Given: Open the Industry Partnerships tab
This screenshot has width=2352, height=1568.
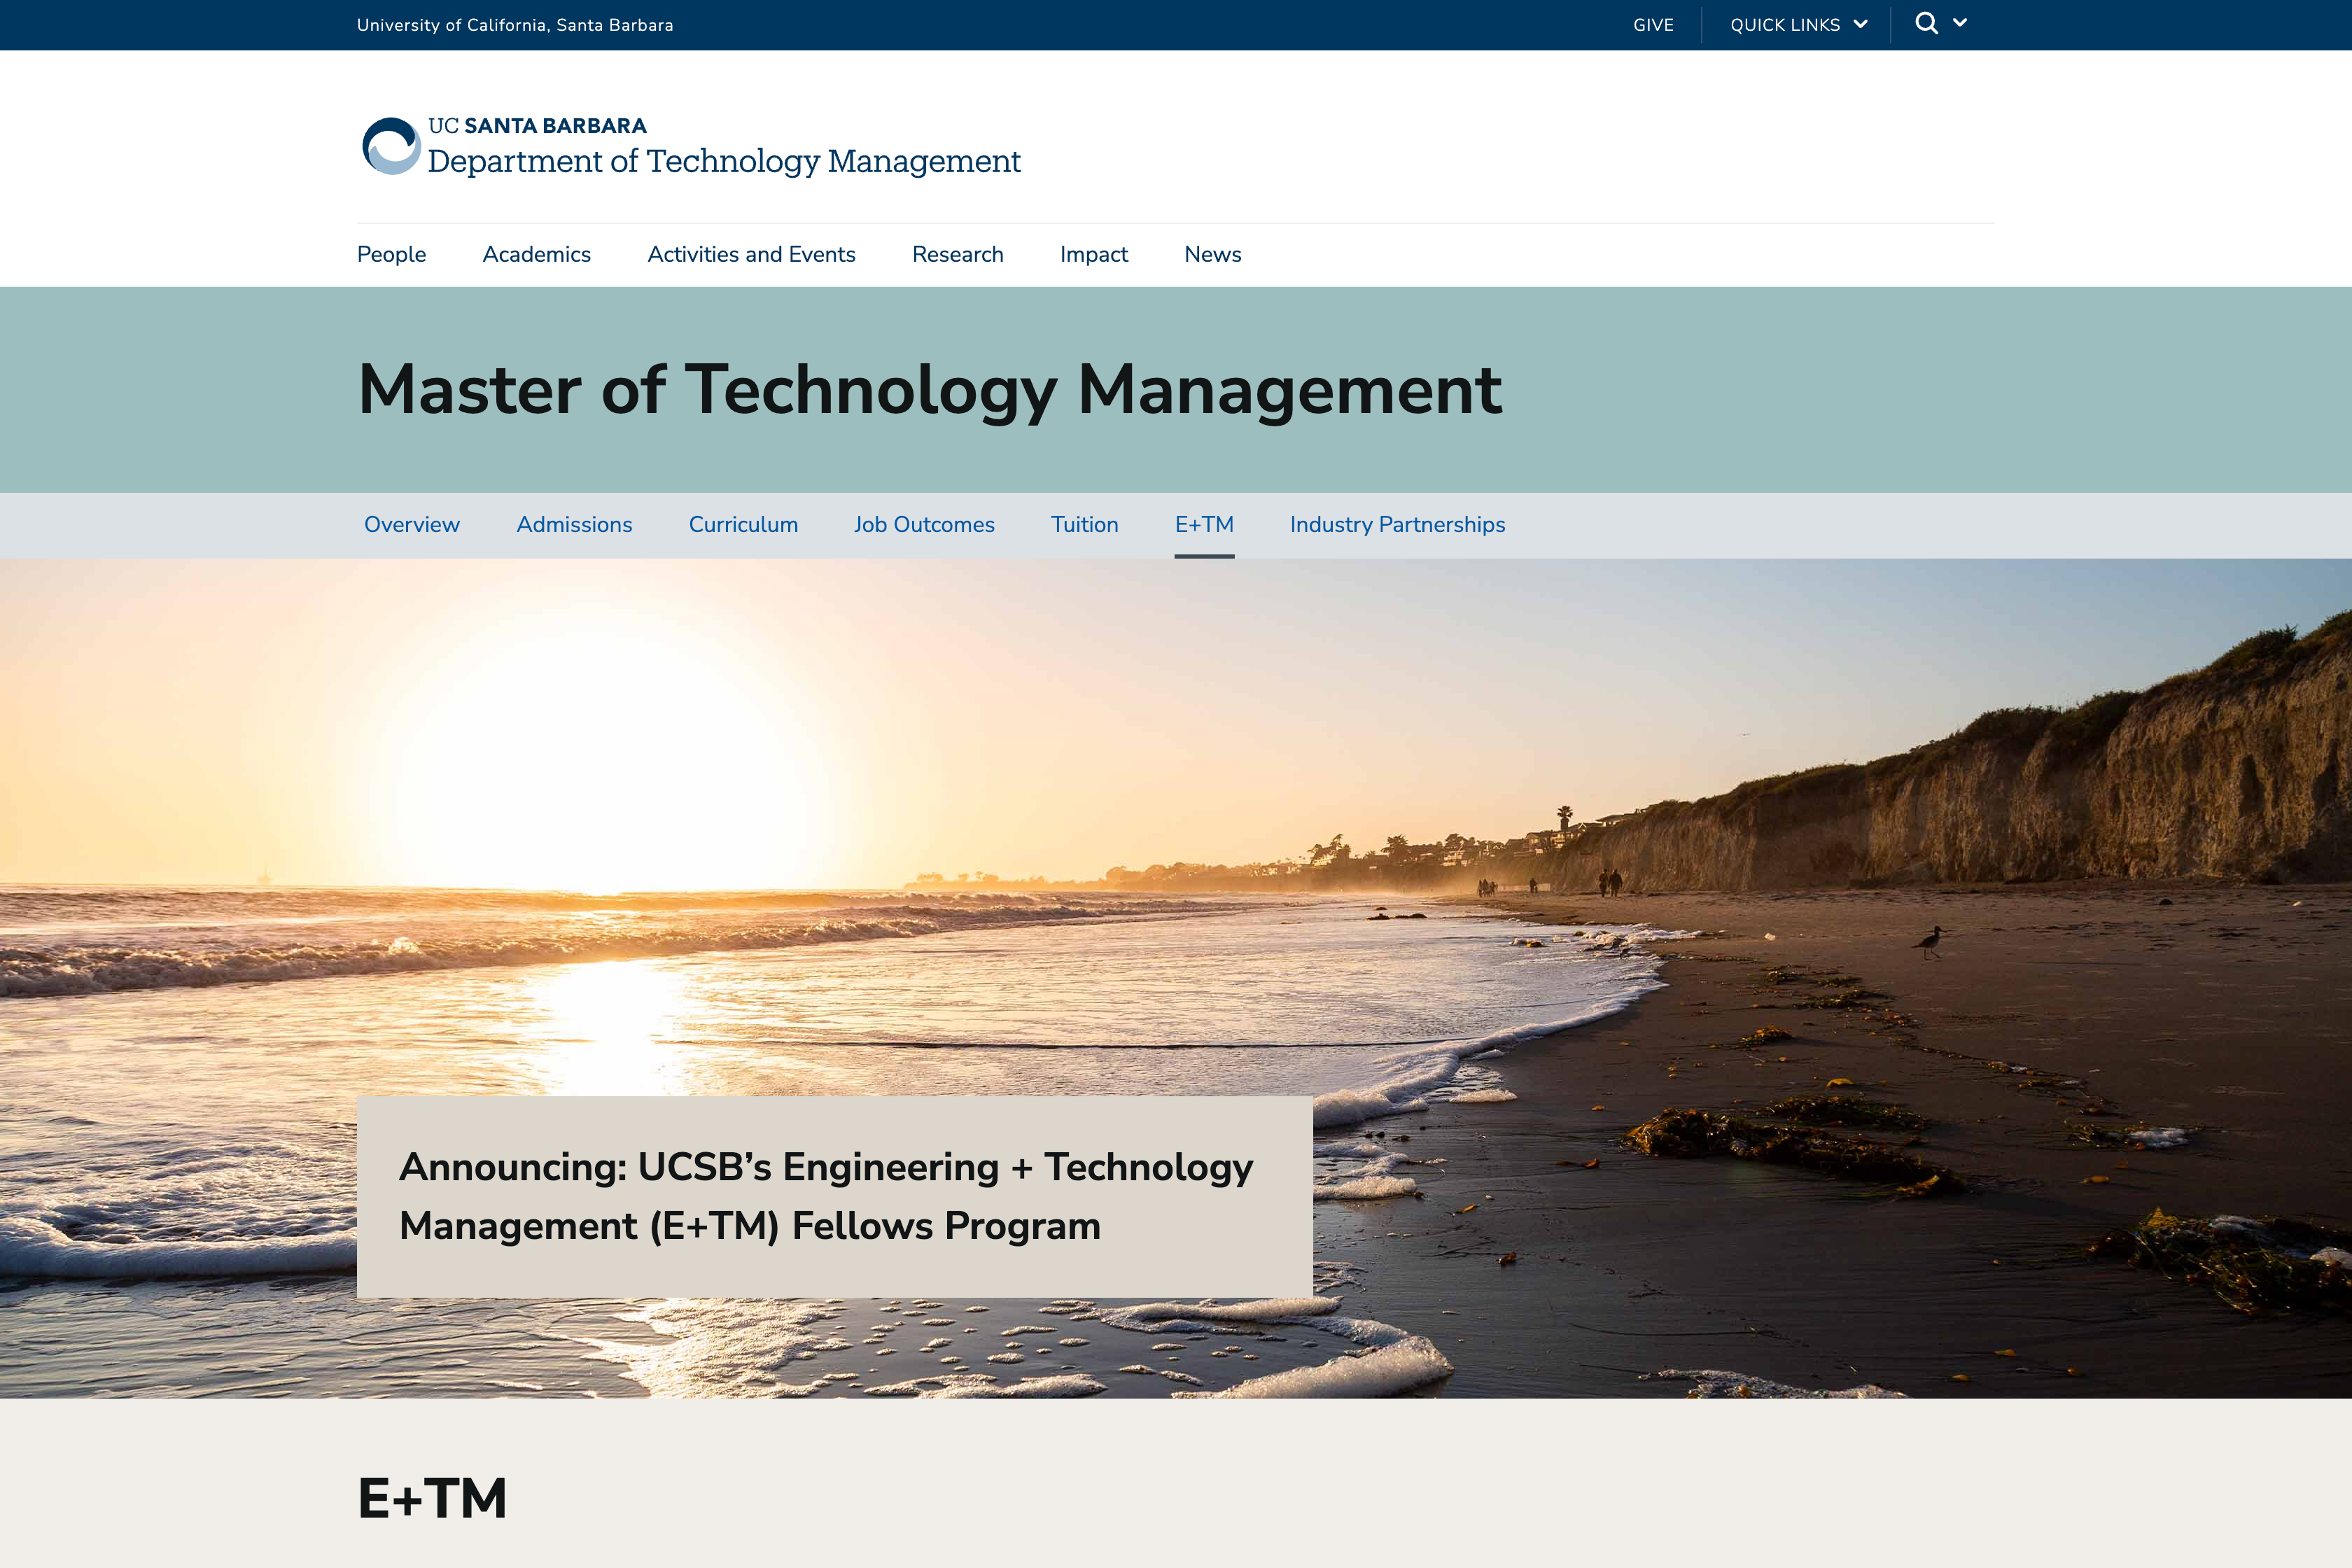Looking at the screenshot, I should click(1397, 525).
